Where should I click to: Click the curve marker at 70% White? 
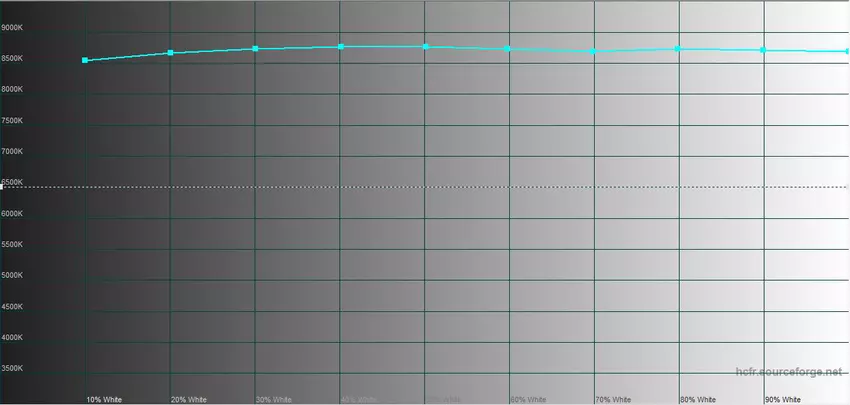pos(594,51)
